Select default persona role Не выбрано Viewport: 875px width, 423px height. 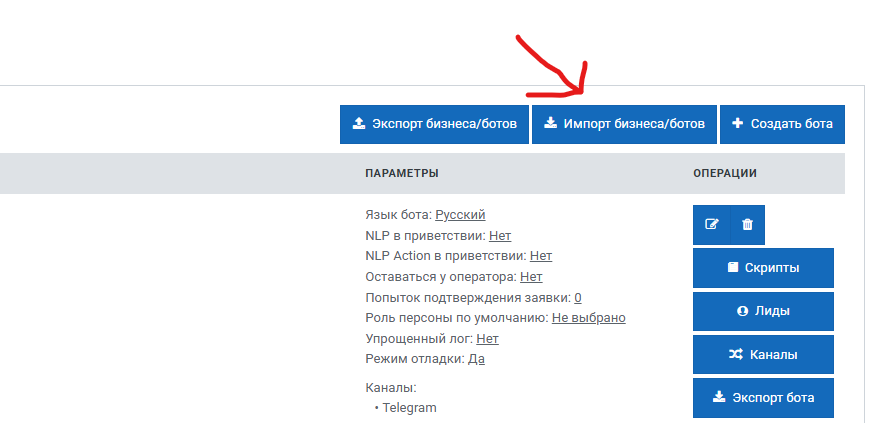coord(588,317)
